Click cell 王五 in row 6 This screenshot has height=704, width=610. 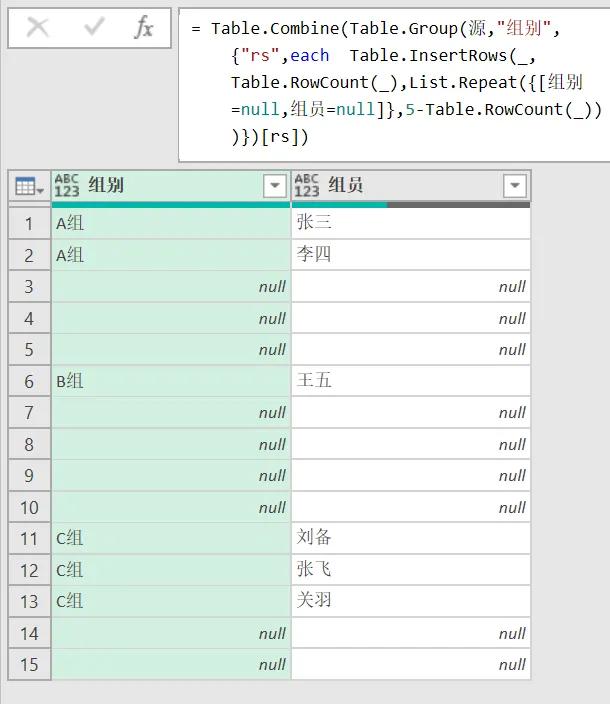click(411, 381)
